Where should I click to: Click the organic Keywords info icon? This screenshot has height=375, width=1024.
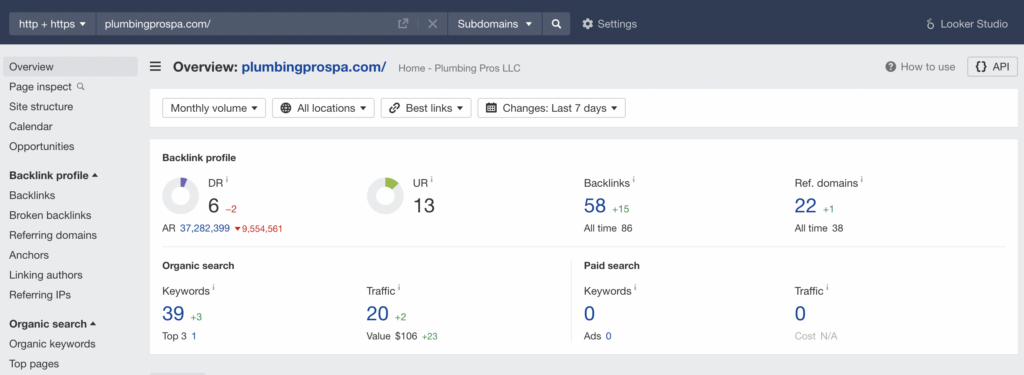214,288
